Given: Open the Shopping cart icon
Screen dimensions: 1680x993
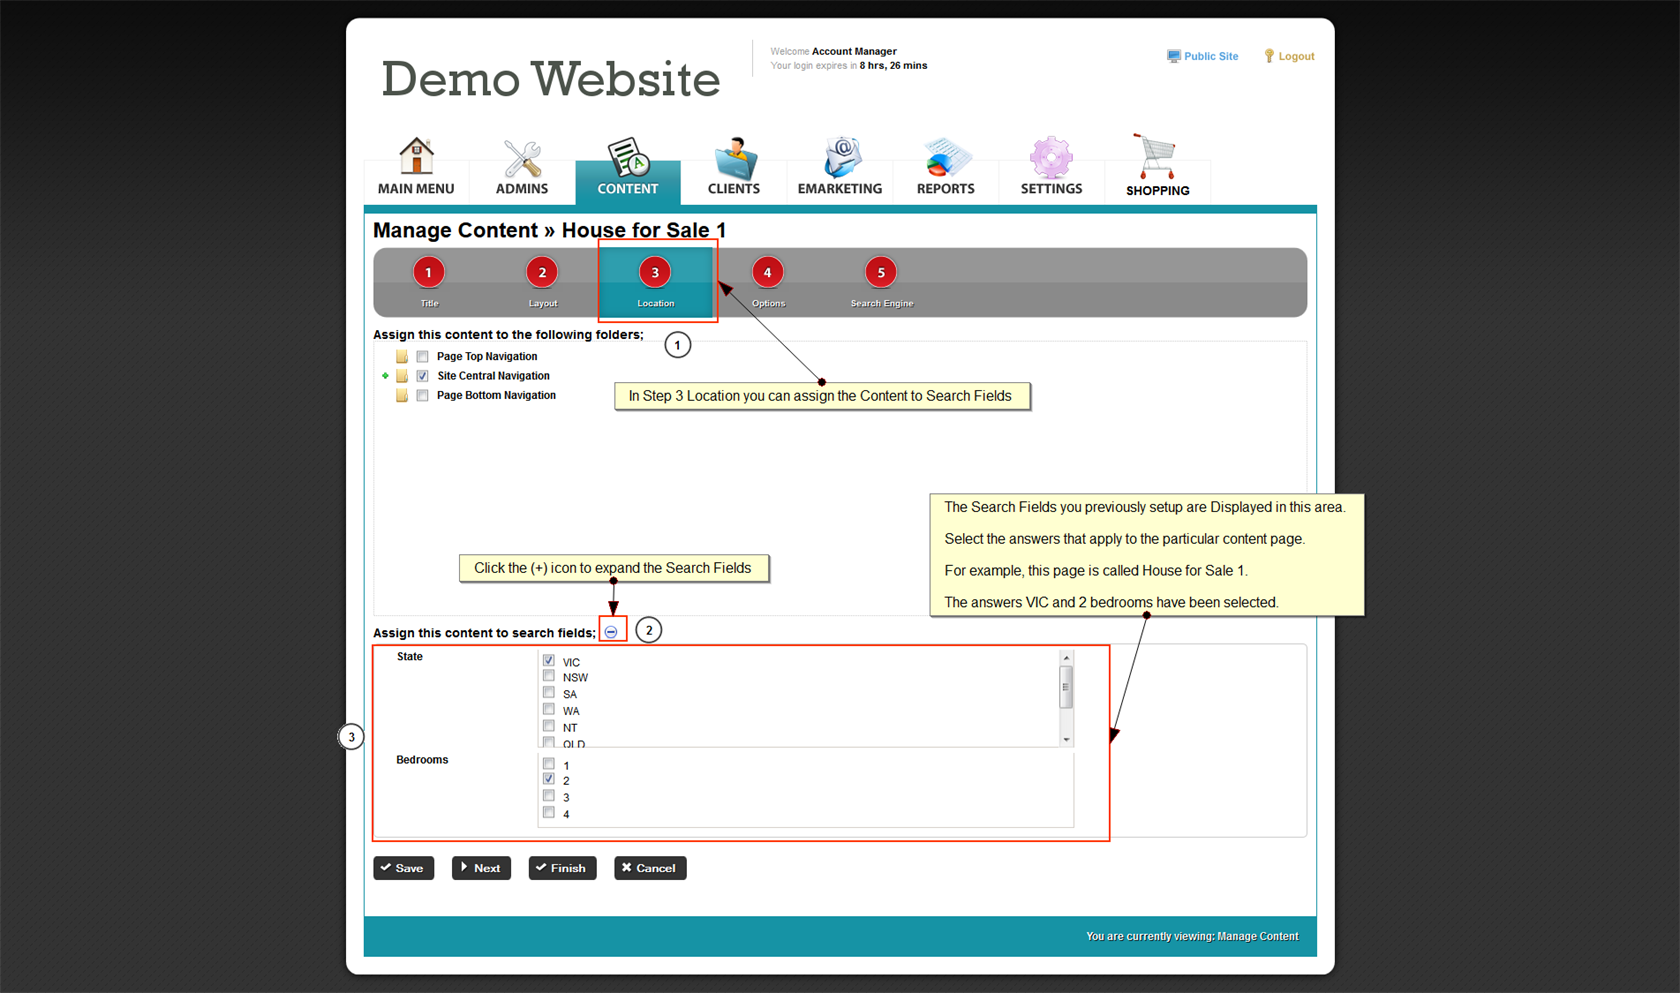Looking at the screenshot, I should pos(1157,158).
